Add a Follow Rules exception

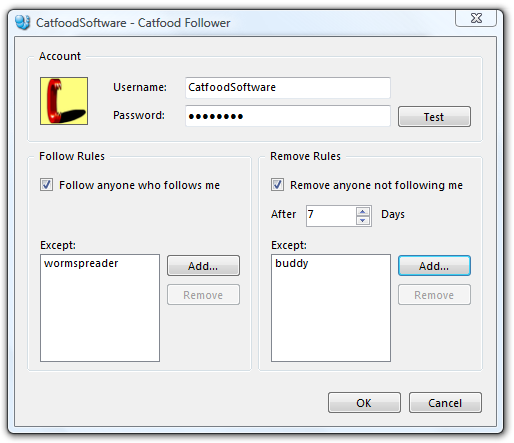point(203,266)
